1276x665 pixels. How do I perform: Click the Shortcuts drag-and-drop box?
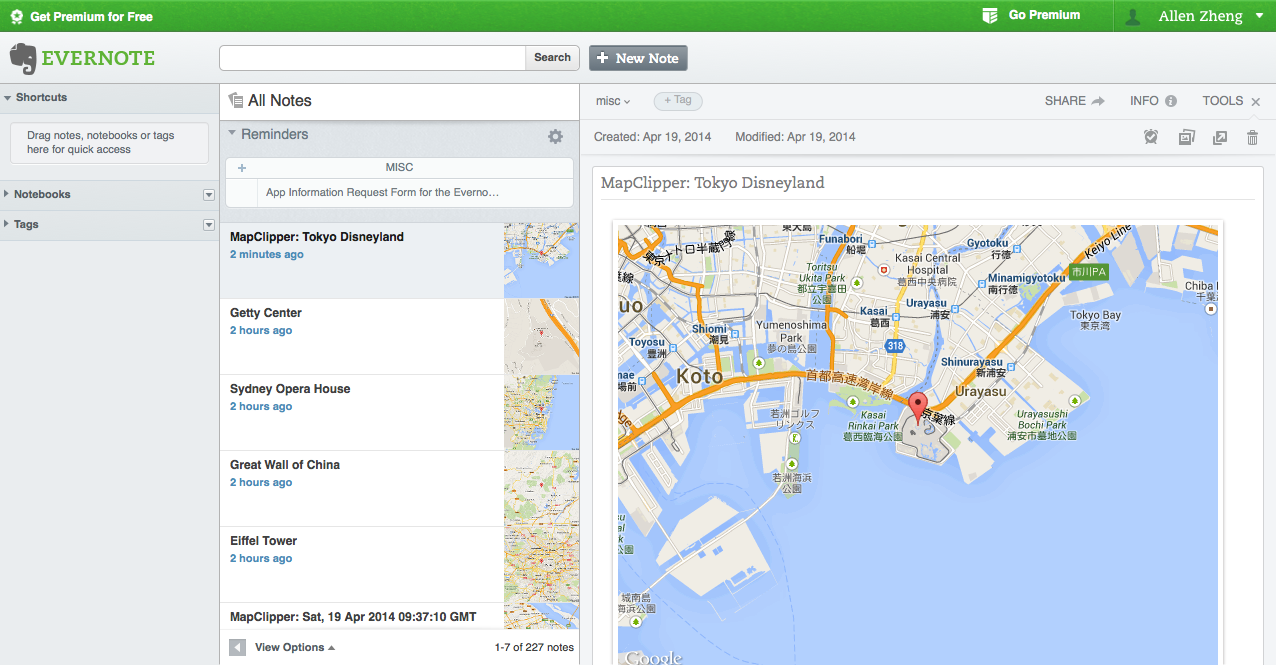coord(109,143)
